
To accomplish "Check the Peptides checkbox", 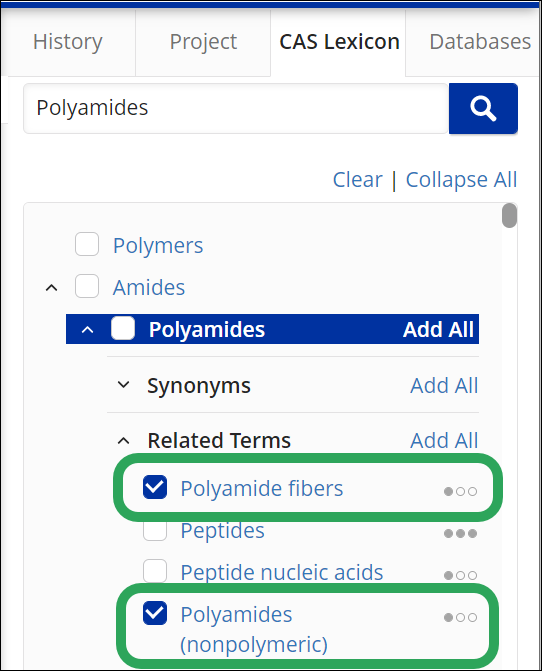I will point(155,529).
